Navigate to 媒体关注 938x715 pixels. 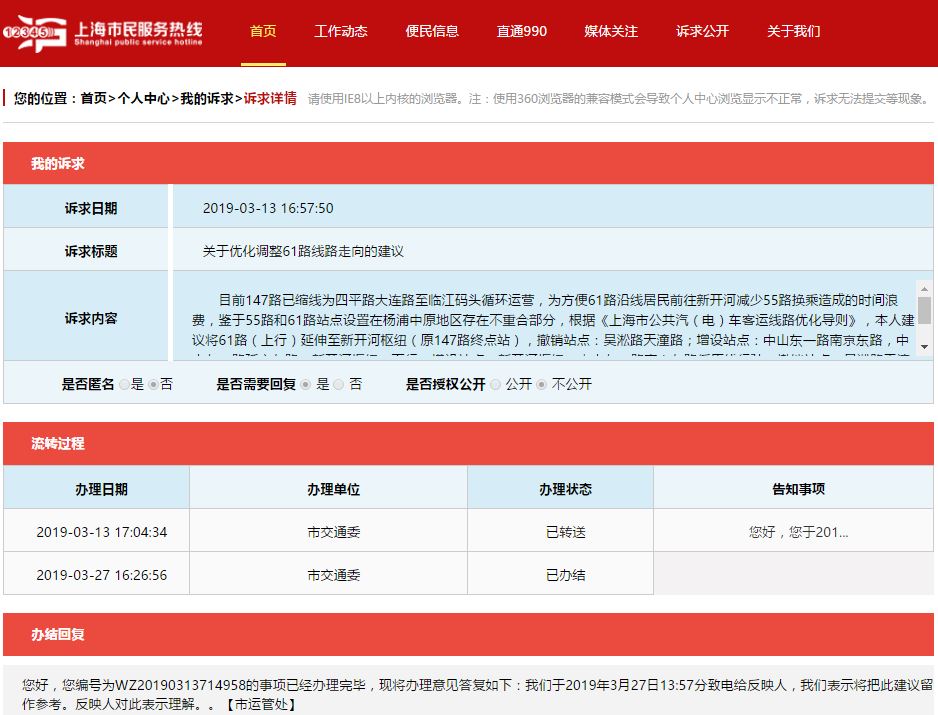pyautogui.click(x=611, y=31)
